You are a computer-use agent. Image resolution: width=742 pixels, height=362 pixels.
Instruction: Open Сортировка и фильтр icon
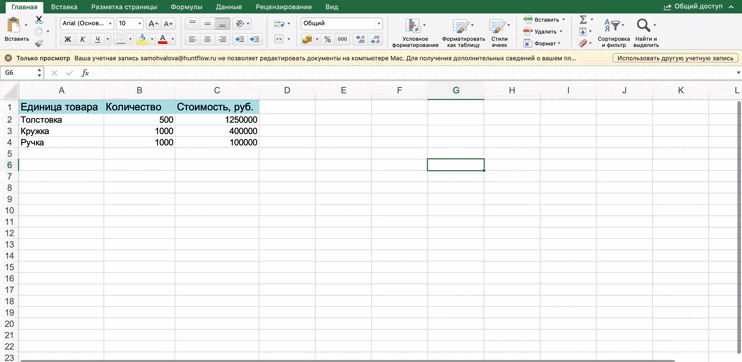611,26
